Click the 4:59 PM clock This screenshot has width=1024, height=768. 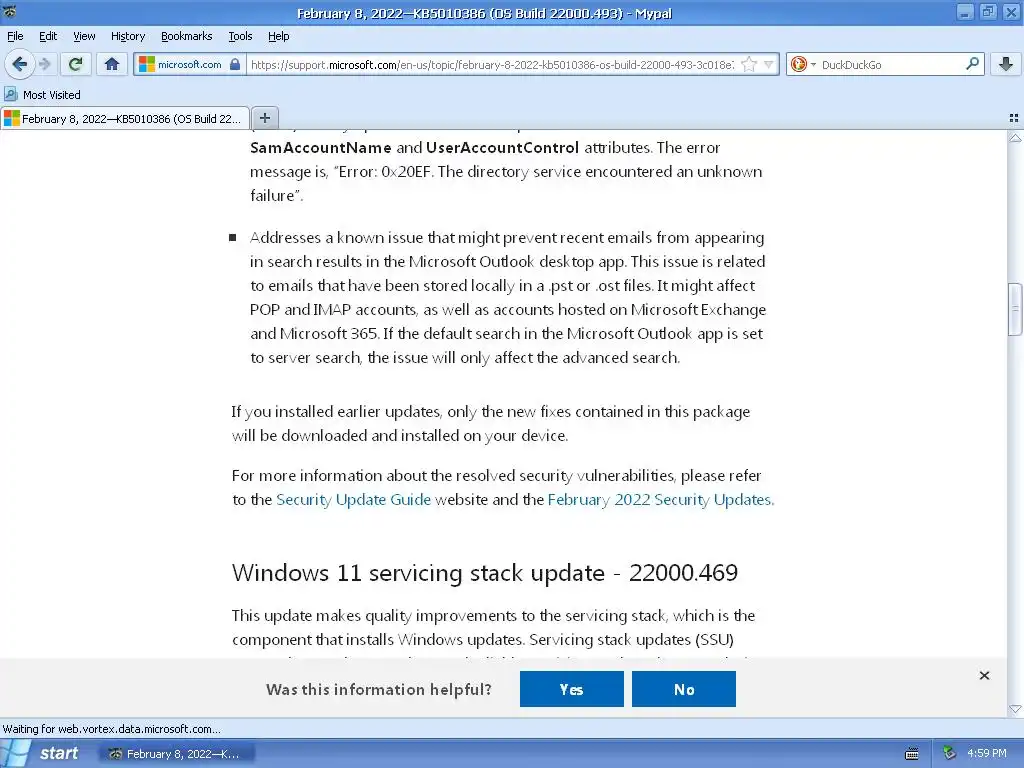(987, 753)
